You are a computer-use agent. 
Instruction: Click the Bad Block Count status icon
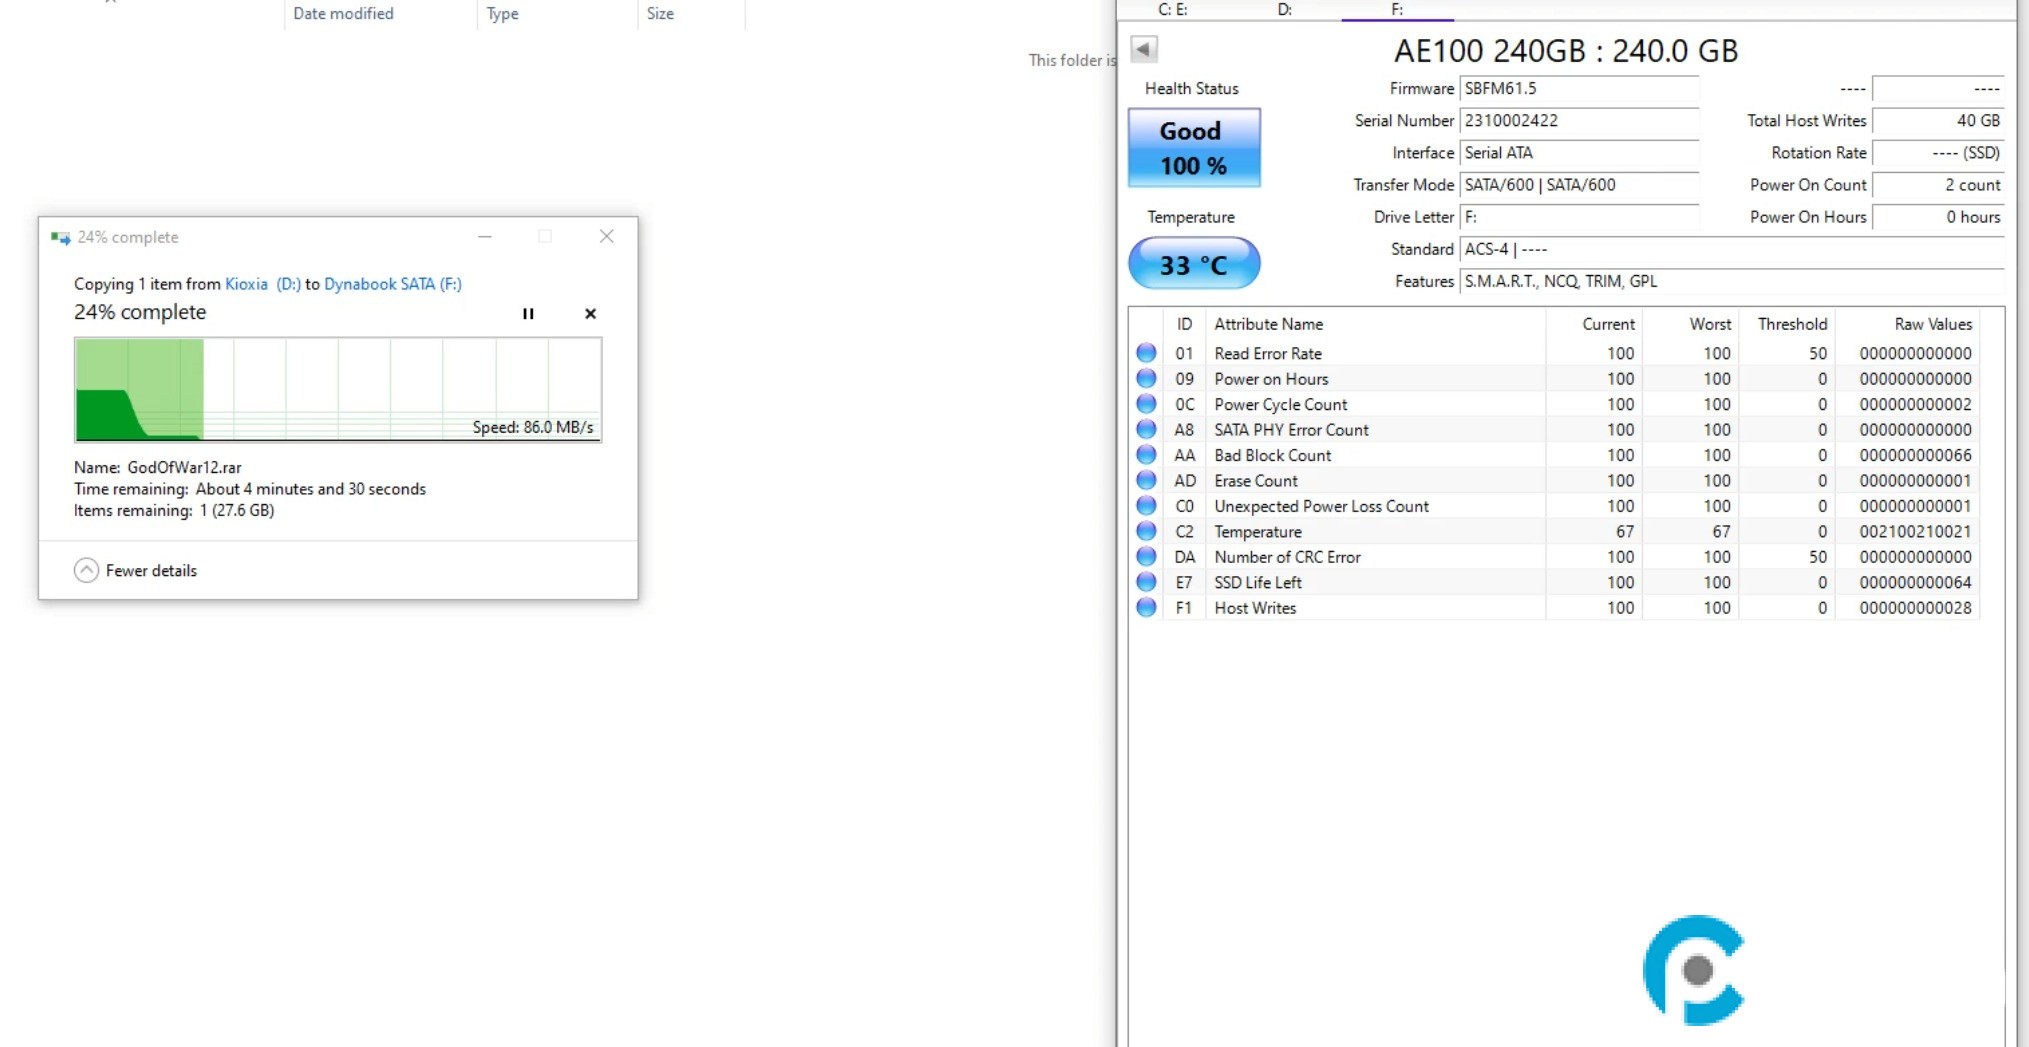click(x=1146, y=455)
